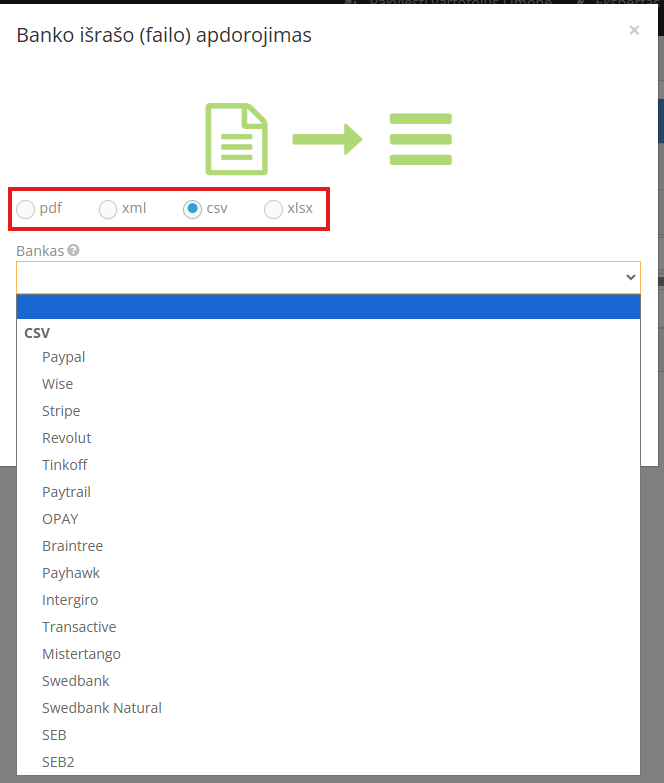Select Payhawk in the dropdown list
This screenshot has height=783, width=664.
coord(328,573)
